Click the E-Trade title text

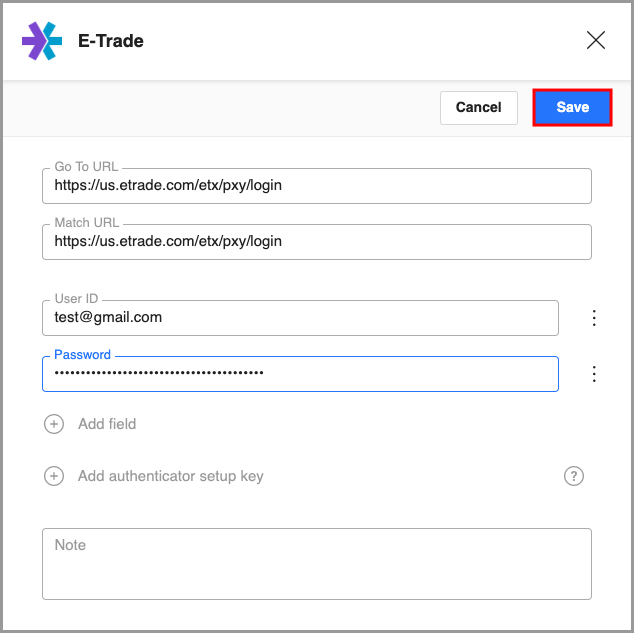pos(111,41)
